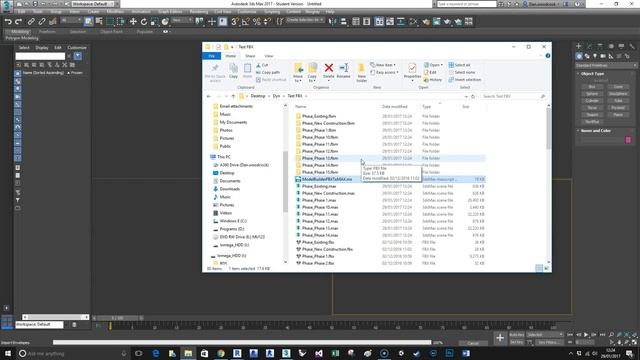Toggle Window/Crossing selection mode
Screen dimensions: 640x360
point(120,22)
